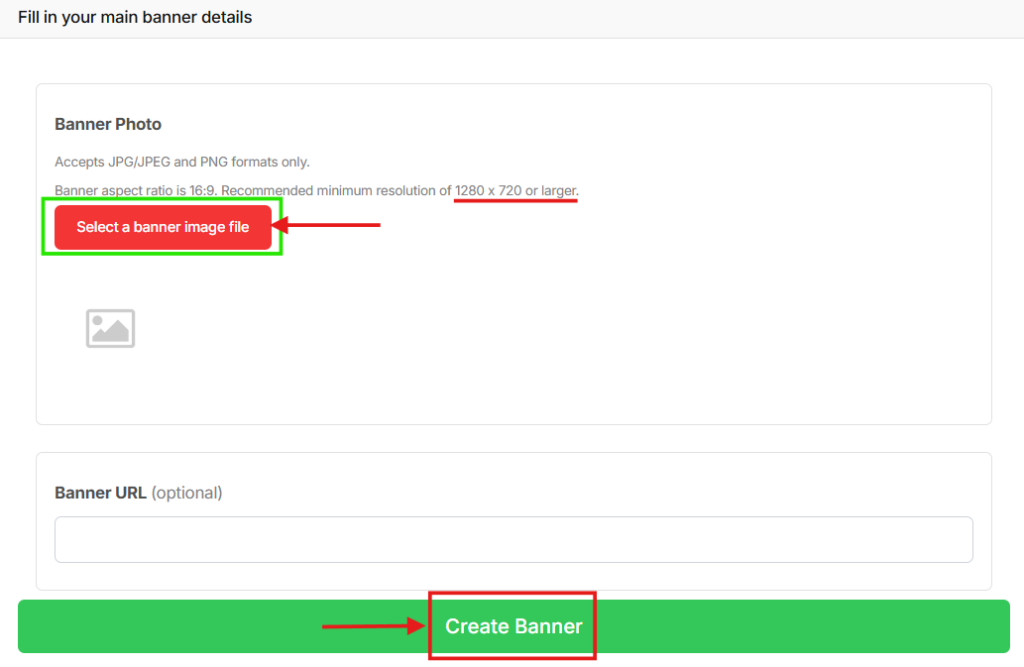
Task: Click the Banner URL field label
Action: coord(100,493)
